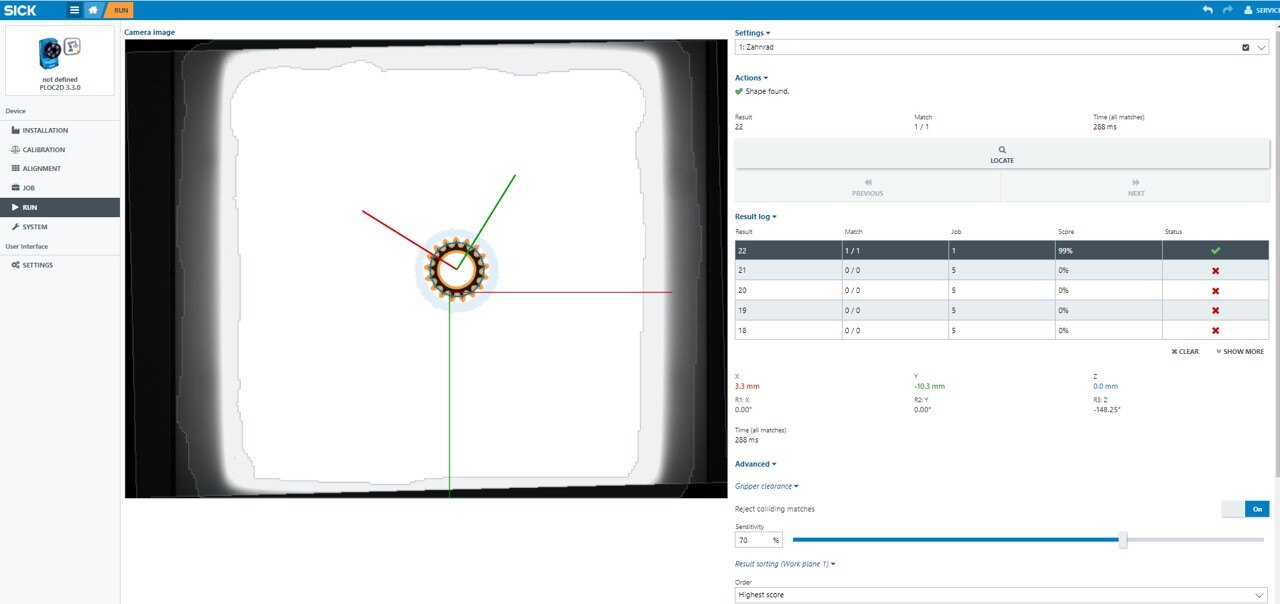
Task: Open the Zahnrad job dropdown
Action: (1261, 47)
